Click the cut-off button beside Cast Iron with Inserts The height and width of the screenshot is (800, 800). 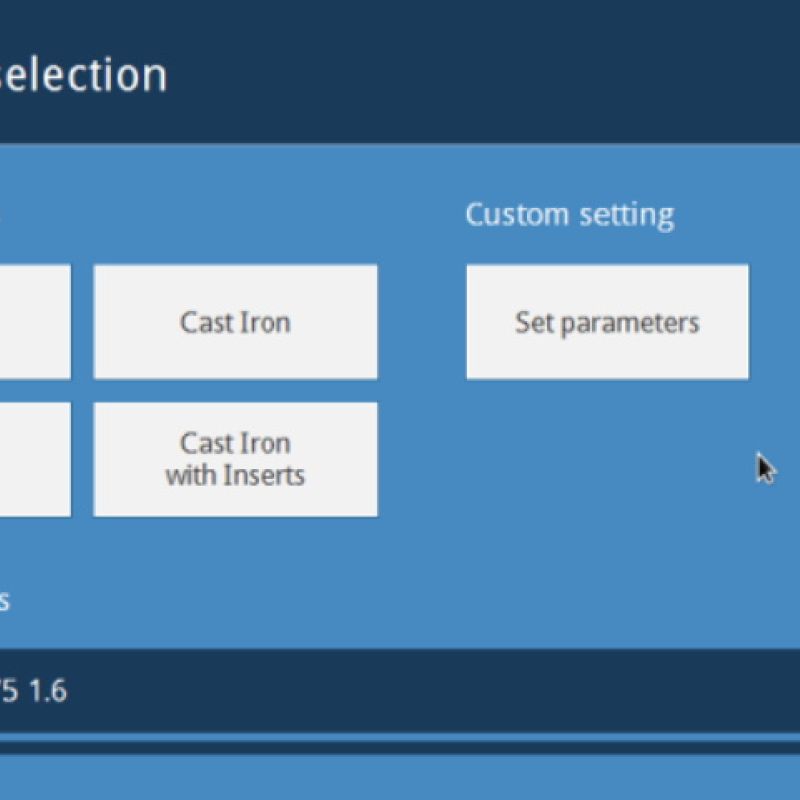(x=34, y=459)
